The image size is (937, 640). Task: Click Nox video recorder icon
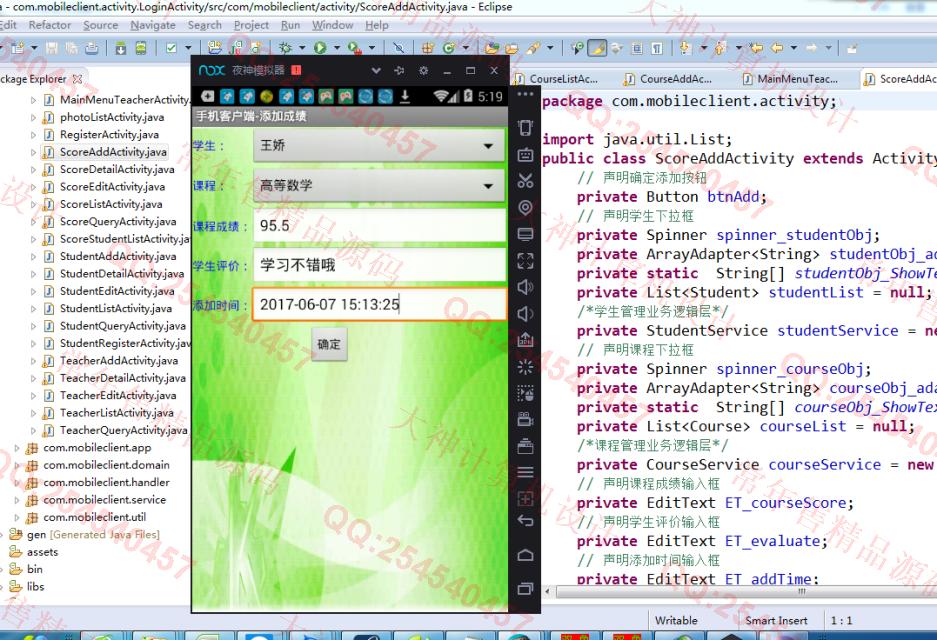tap(525, 419)
